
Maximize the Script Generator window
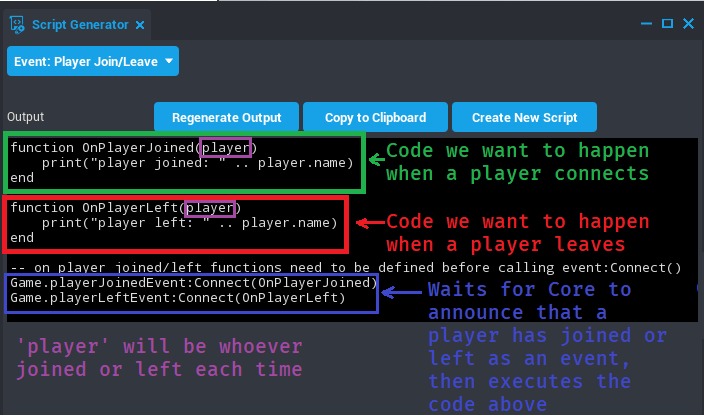[667, 22]
